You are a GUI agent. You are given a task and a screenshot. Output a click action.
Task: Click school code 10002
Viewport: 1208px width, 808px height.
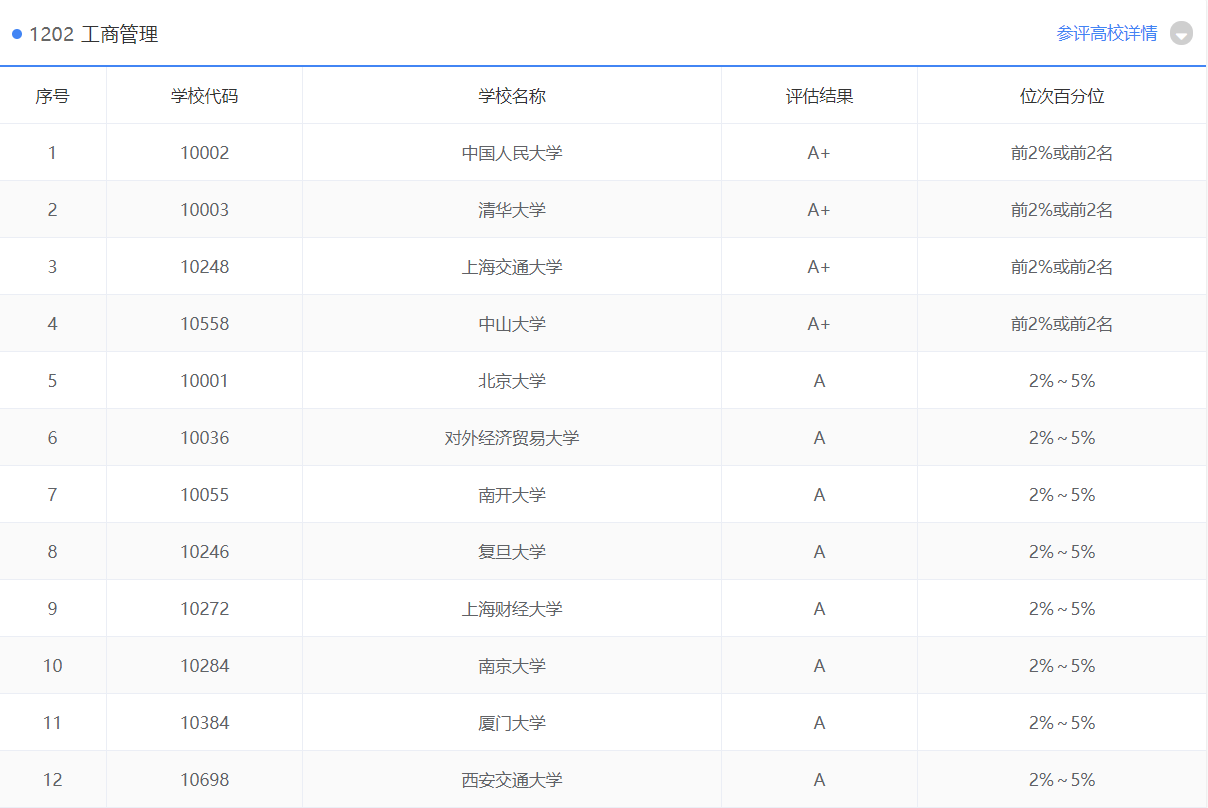point(204,153)
